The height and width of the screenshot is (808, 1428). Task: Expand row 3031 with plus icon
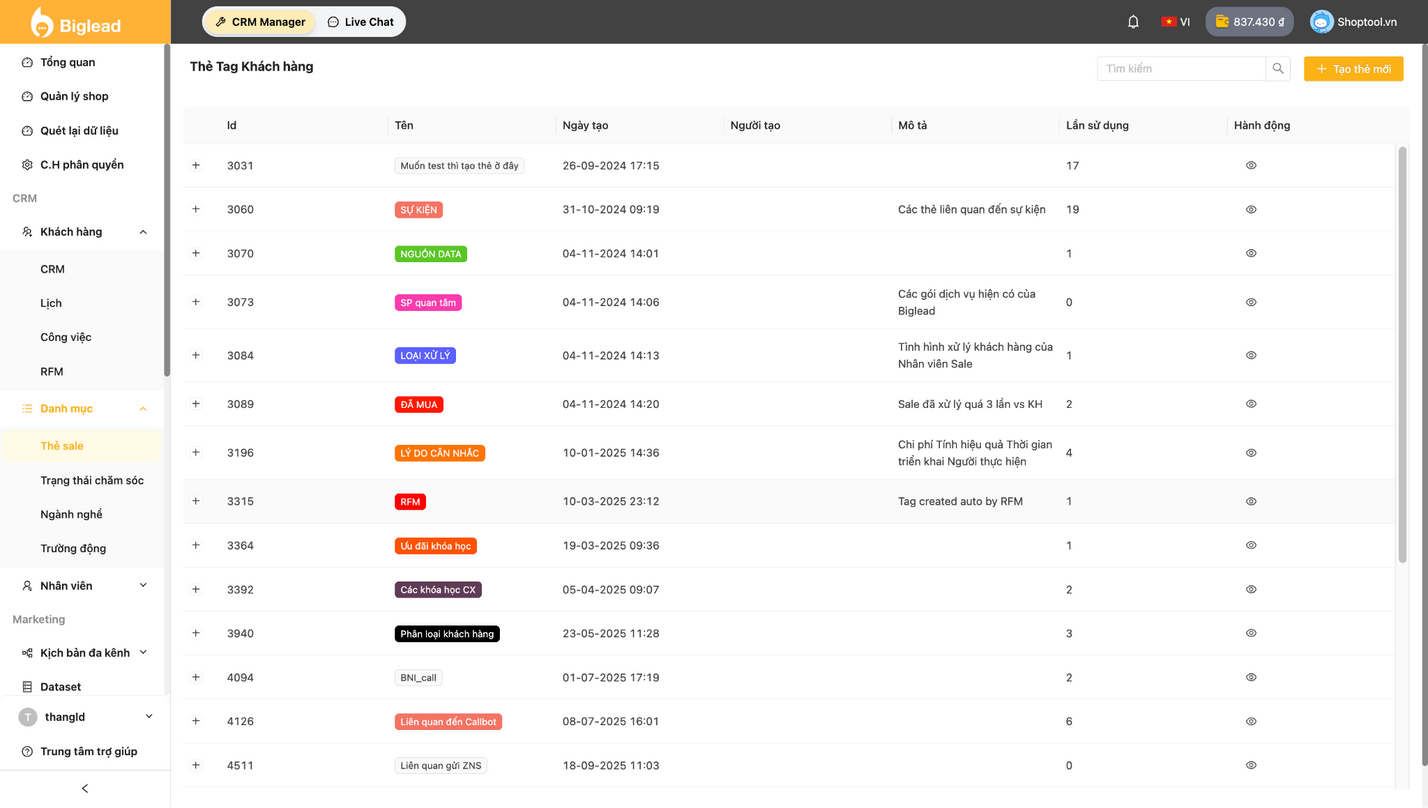click(196, 166)
